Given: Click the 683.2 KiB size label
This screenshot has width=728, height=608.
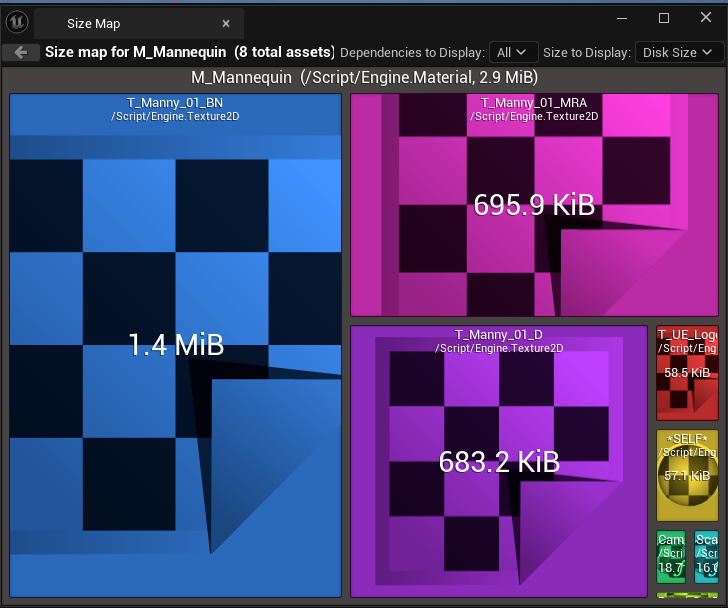Looking at the screenshot, I should [498, 461].
